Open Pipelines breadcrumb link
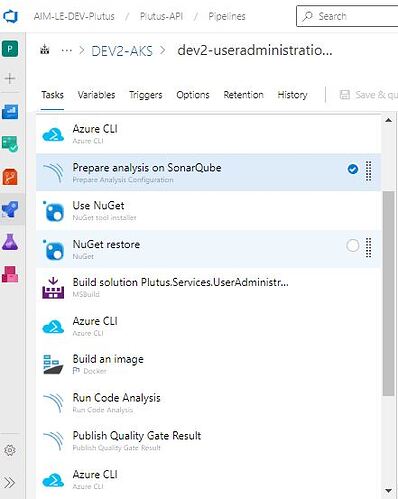This screenshot has width=398, height=499. click(x=227, y=16)
